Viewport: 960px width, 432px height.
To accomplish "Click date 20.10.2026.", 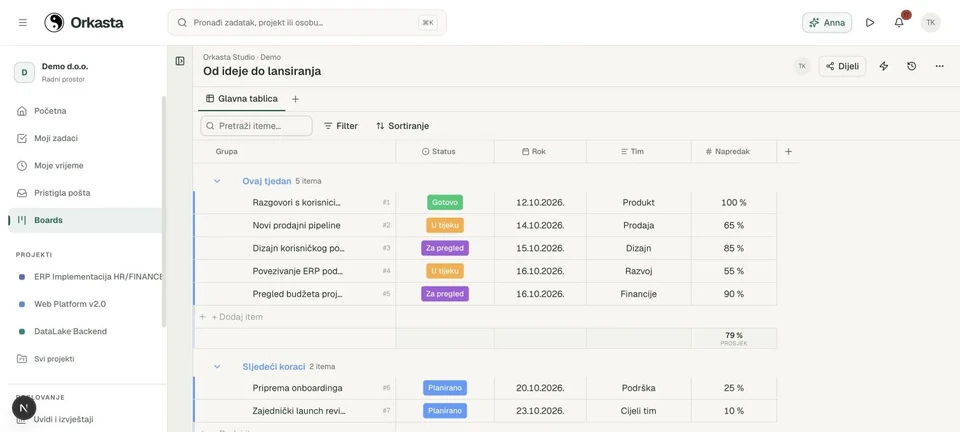I will coord(540,388).
